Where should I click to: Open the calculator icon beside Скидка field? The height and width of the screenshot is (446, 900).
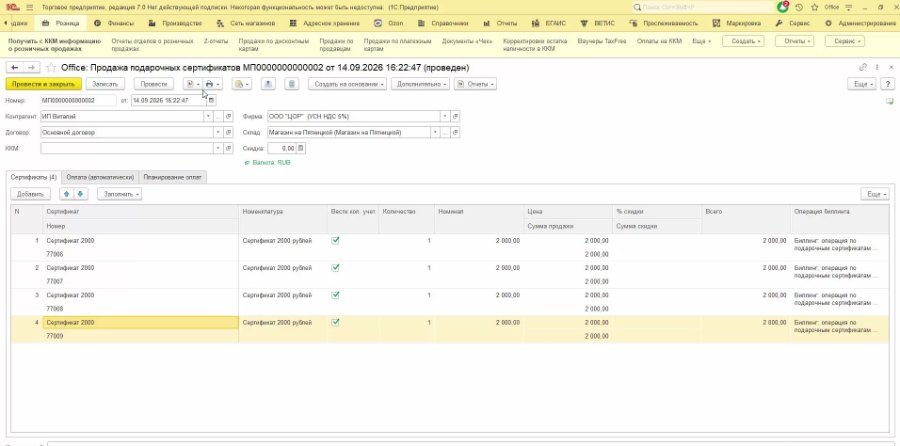[301, 148]
